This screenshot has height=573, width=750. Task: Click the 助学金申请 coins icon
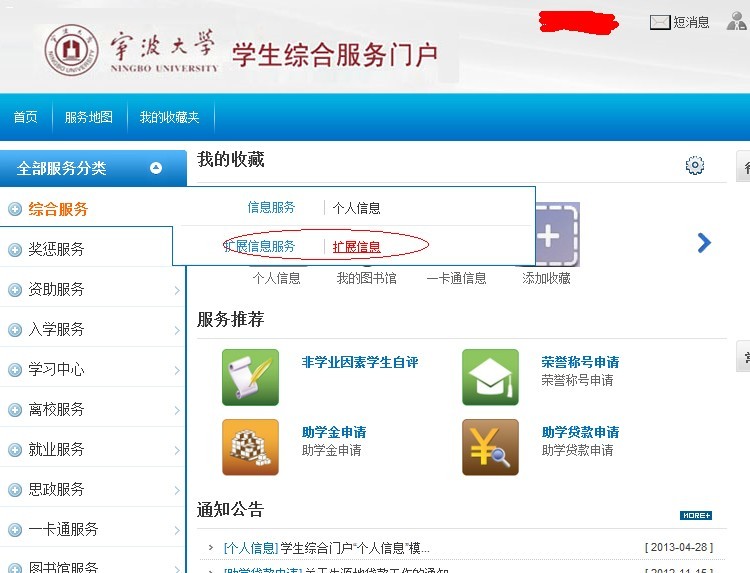[x=250, y=447]
